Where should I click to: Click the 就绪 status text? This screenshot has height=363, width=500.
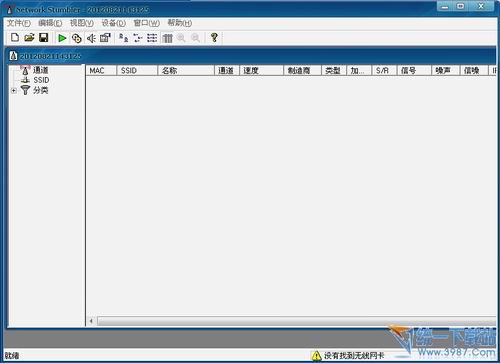click(x=12, y=356)
